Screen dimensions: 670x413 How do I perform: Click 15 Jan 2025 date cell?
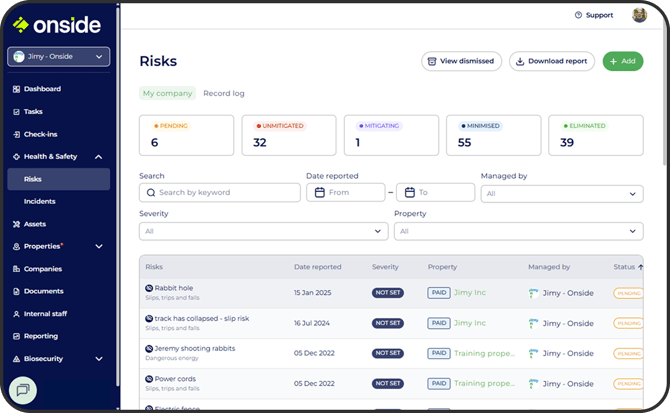[x=312, y=293]
